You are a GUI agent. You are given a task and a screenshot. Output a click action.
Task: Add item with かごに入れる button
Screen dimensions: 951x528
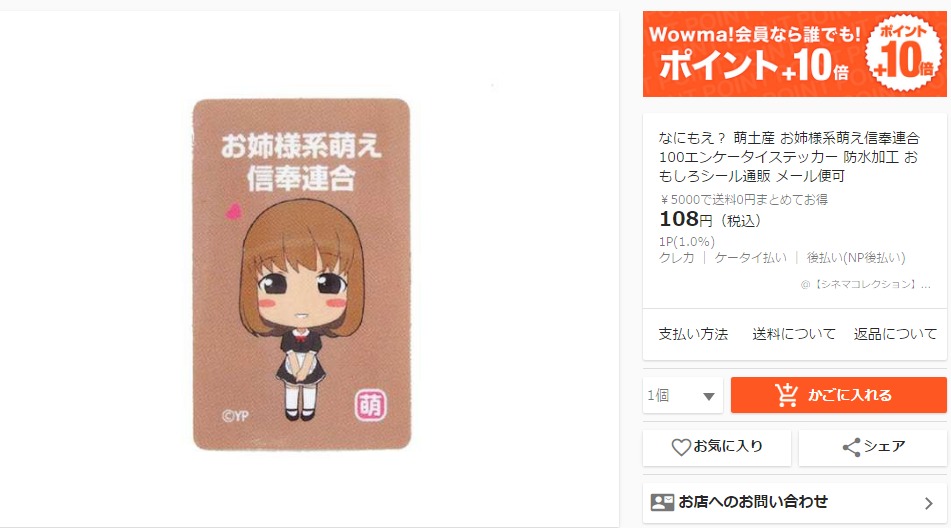839,395
